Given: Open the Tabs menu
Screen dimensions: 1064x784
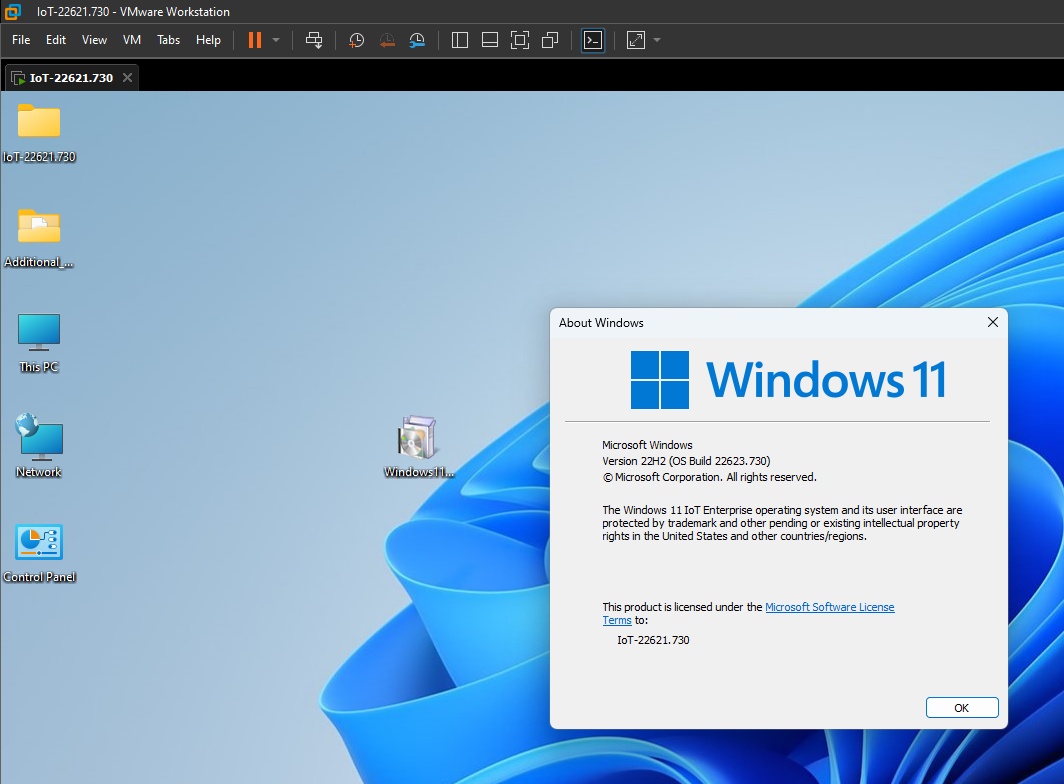Looking at the screenshot, I should click(x=168, y=40).
